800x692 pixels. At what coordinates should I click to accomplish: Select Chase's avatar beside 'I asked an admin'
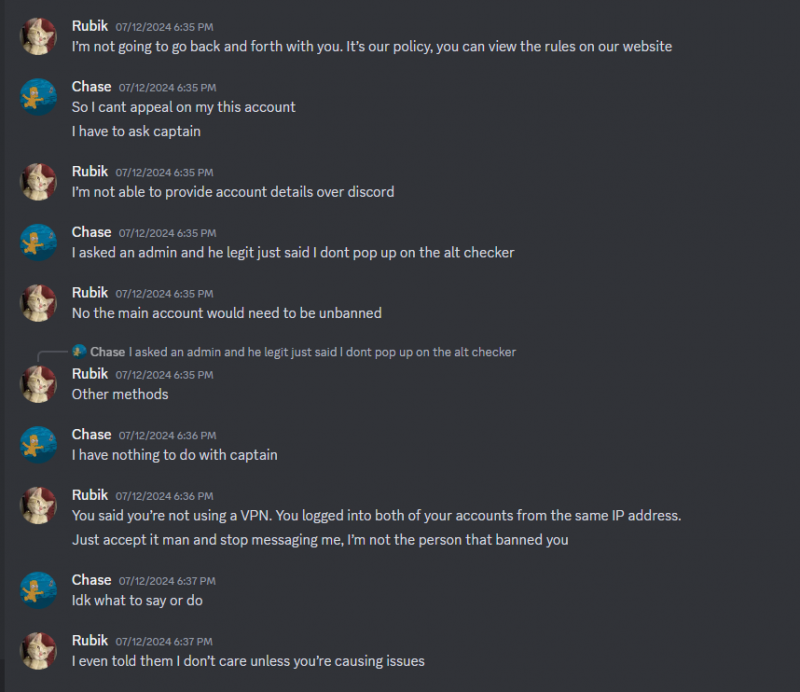click(38, 242)
